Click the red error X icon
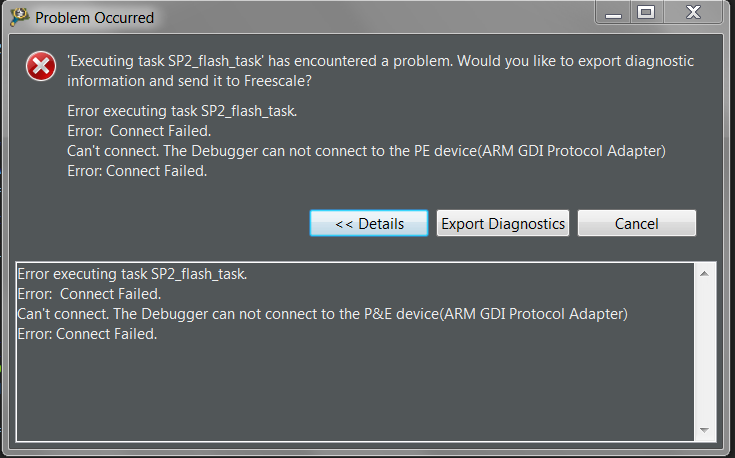735x458 pixels. click(x=40, y=67)
